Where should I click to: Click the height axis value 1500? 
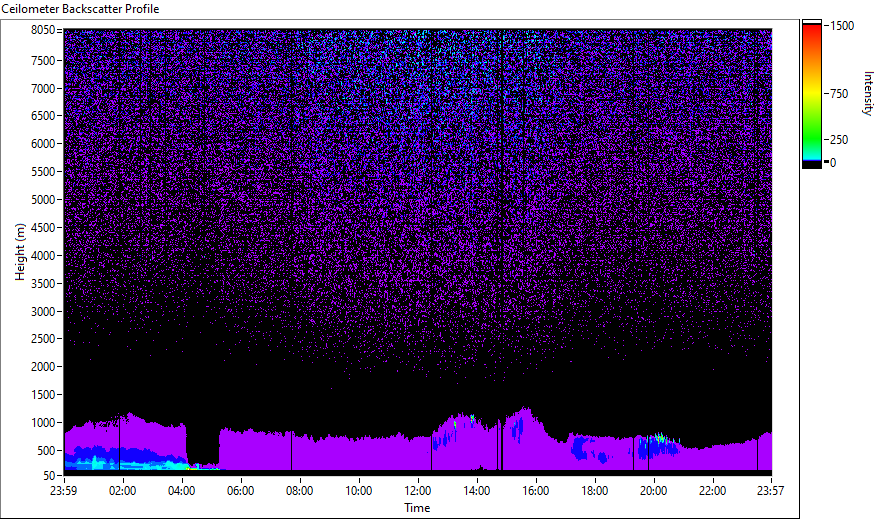tap(43, 395)
